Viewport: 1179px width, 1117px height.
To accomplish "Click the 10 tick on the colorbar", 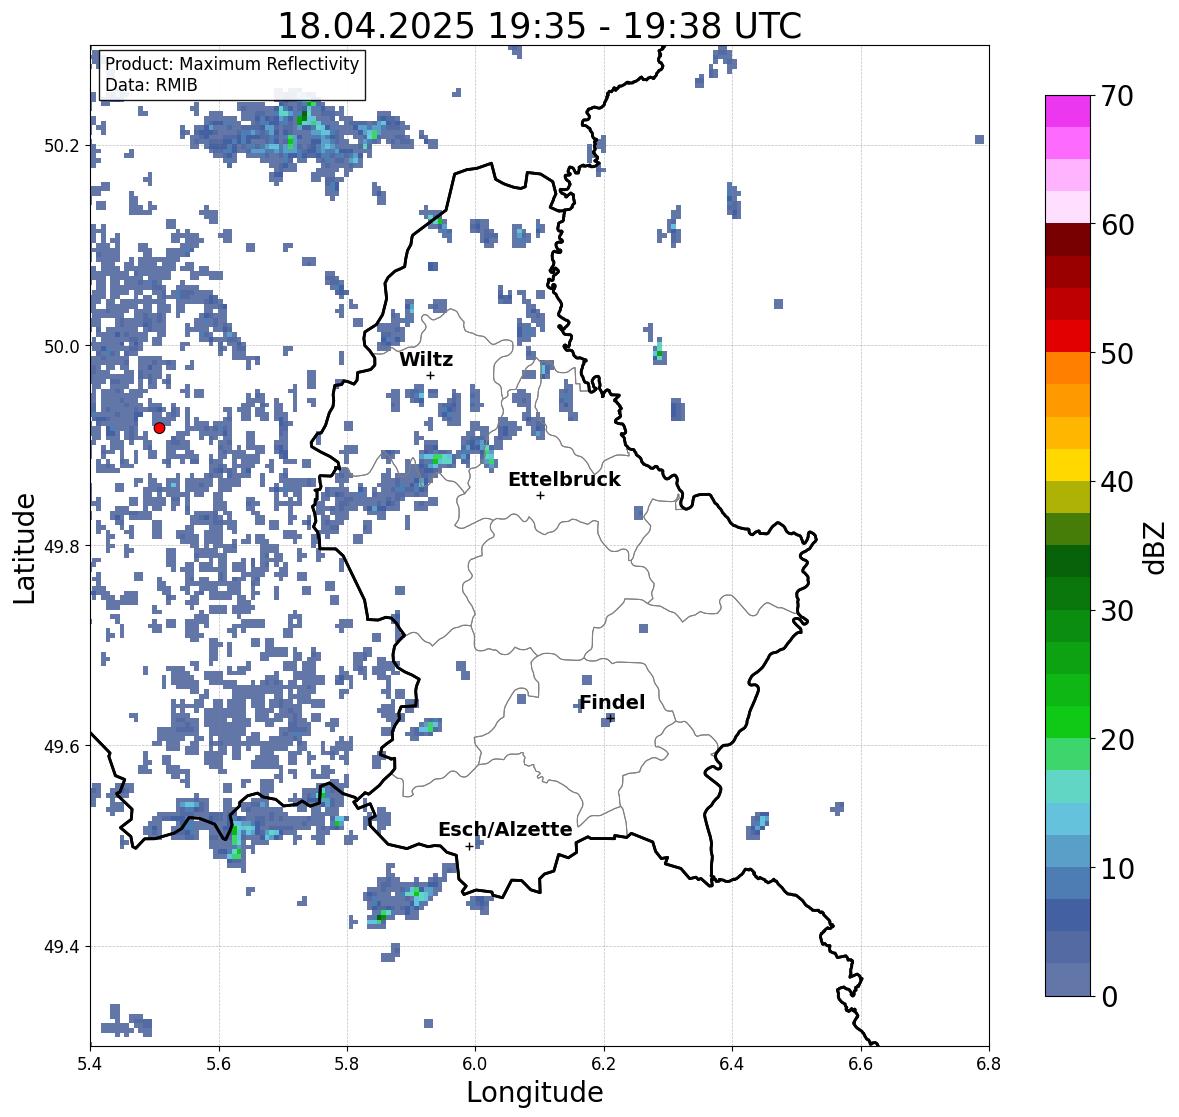I will (1117, 868).
